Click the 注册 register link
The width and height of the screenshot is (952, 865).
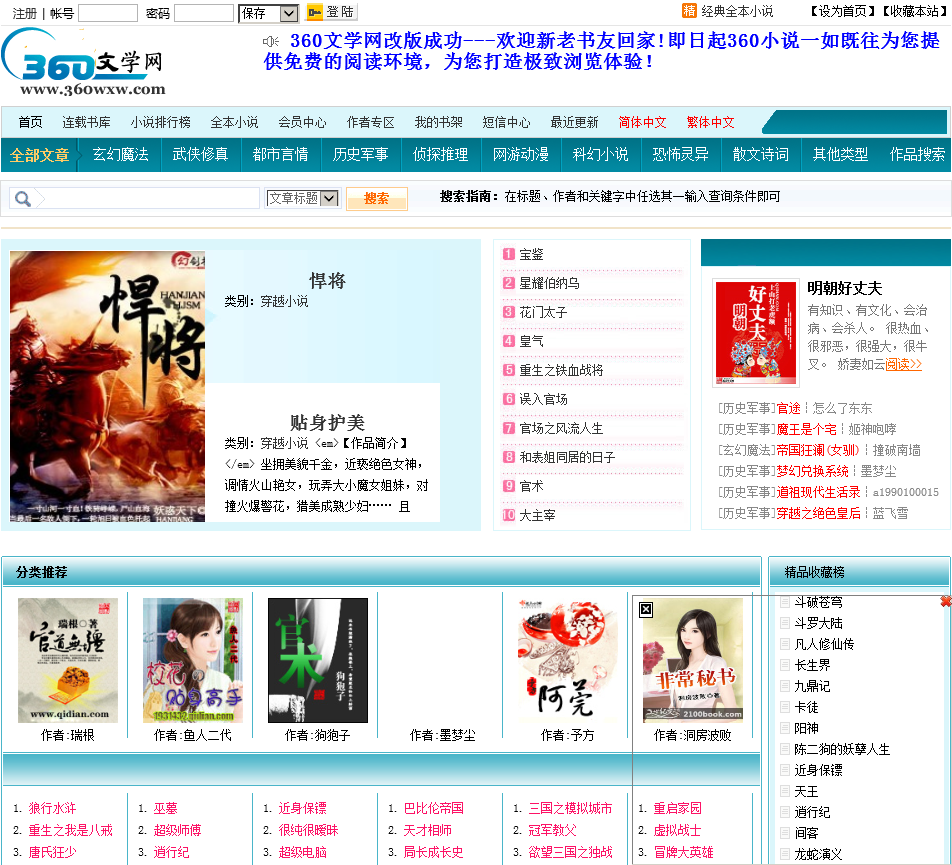(24, 13)
